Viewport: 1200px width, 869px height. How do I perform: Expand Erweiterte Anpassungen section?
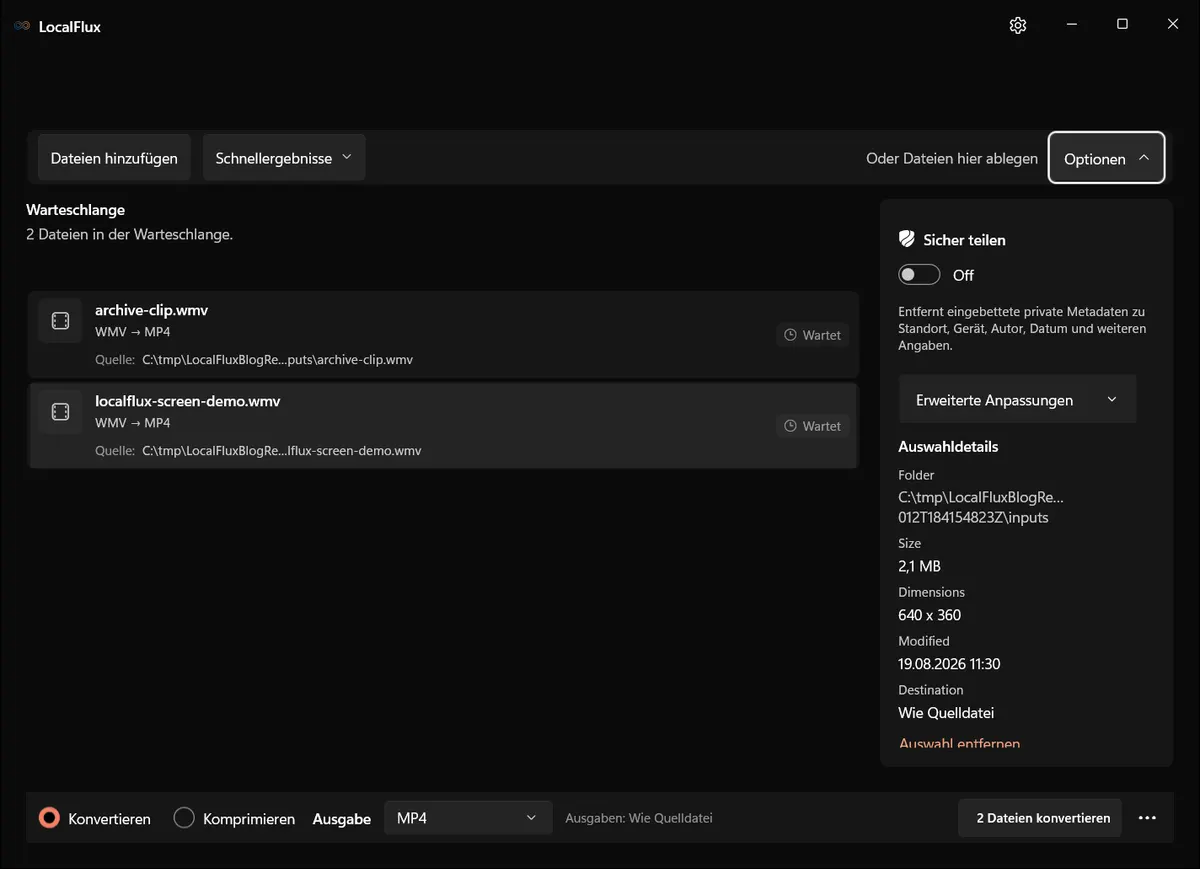coord(1017,400)
